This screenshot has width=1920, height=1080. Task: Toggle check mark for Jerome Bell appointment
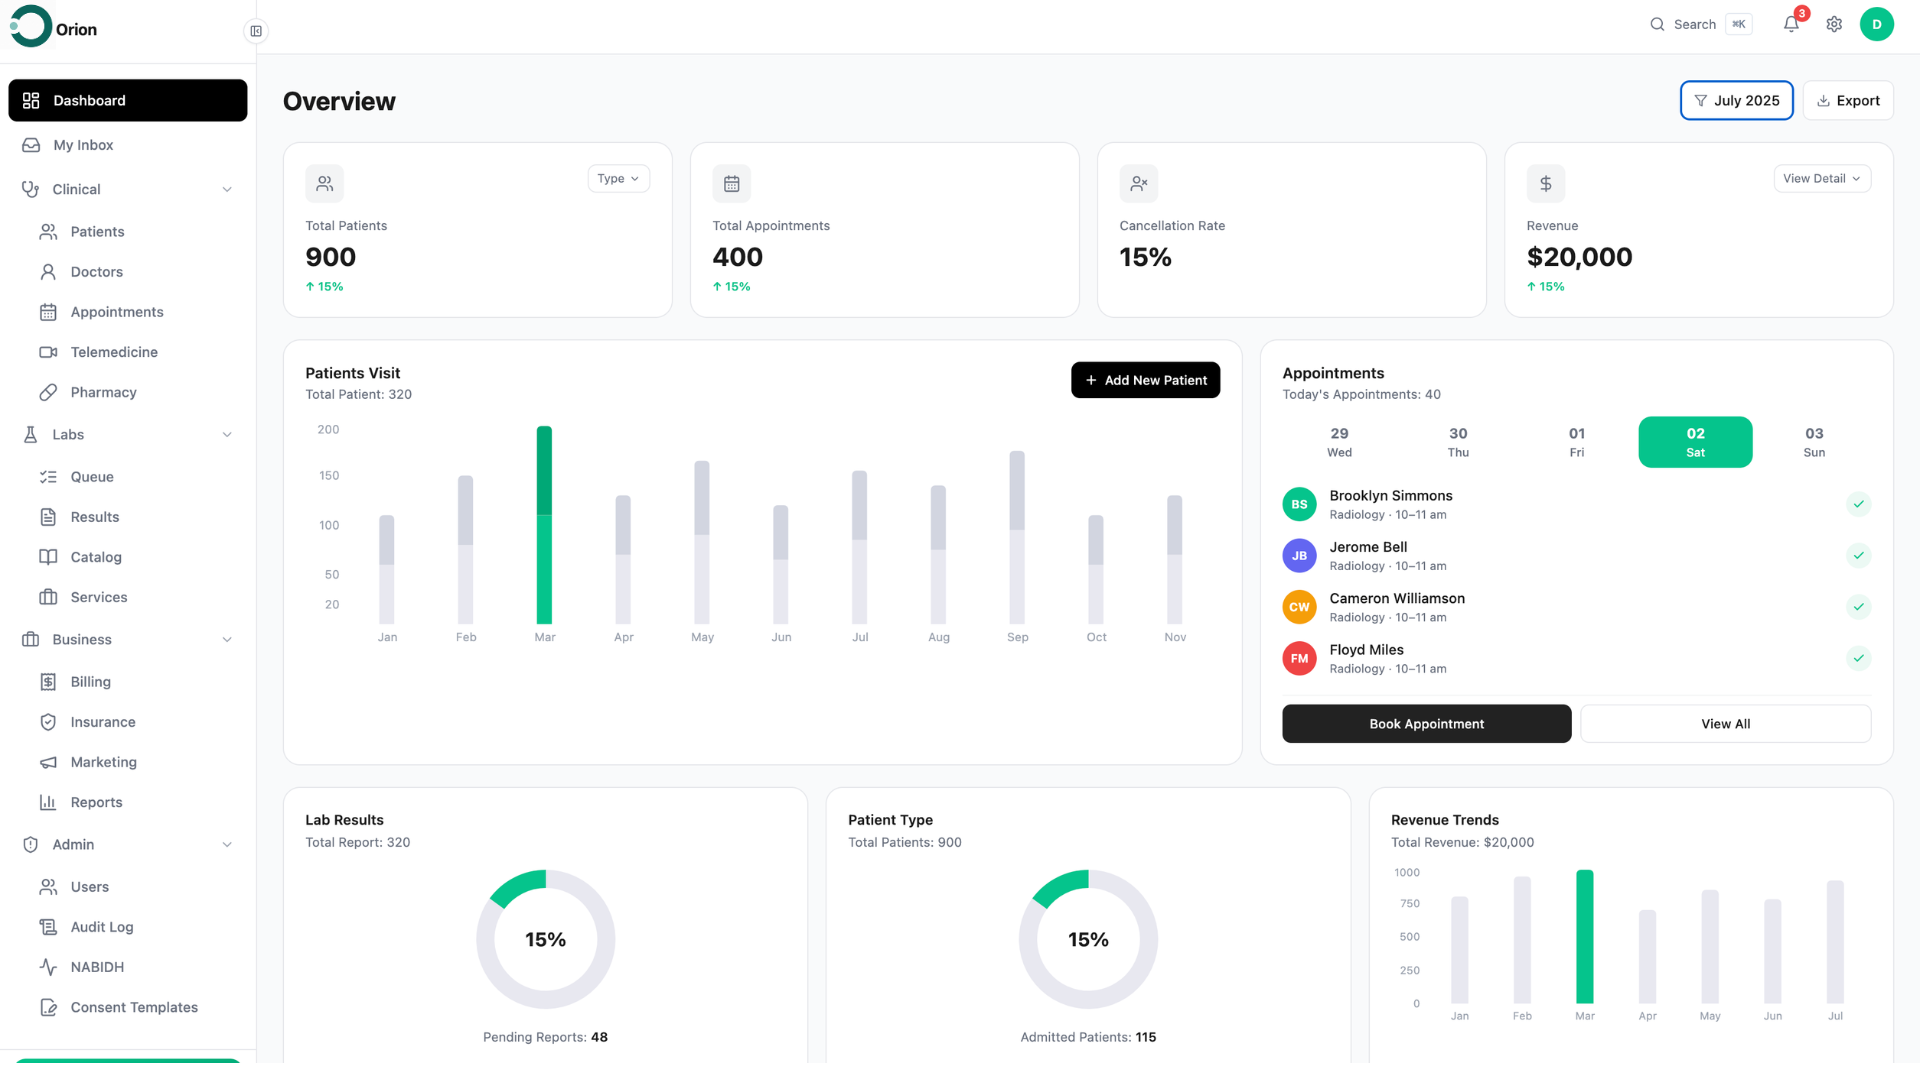pos(1858,556)
